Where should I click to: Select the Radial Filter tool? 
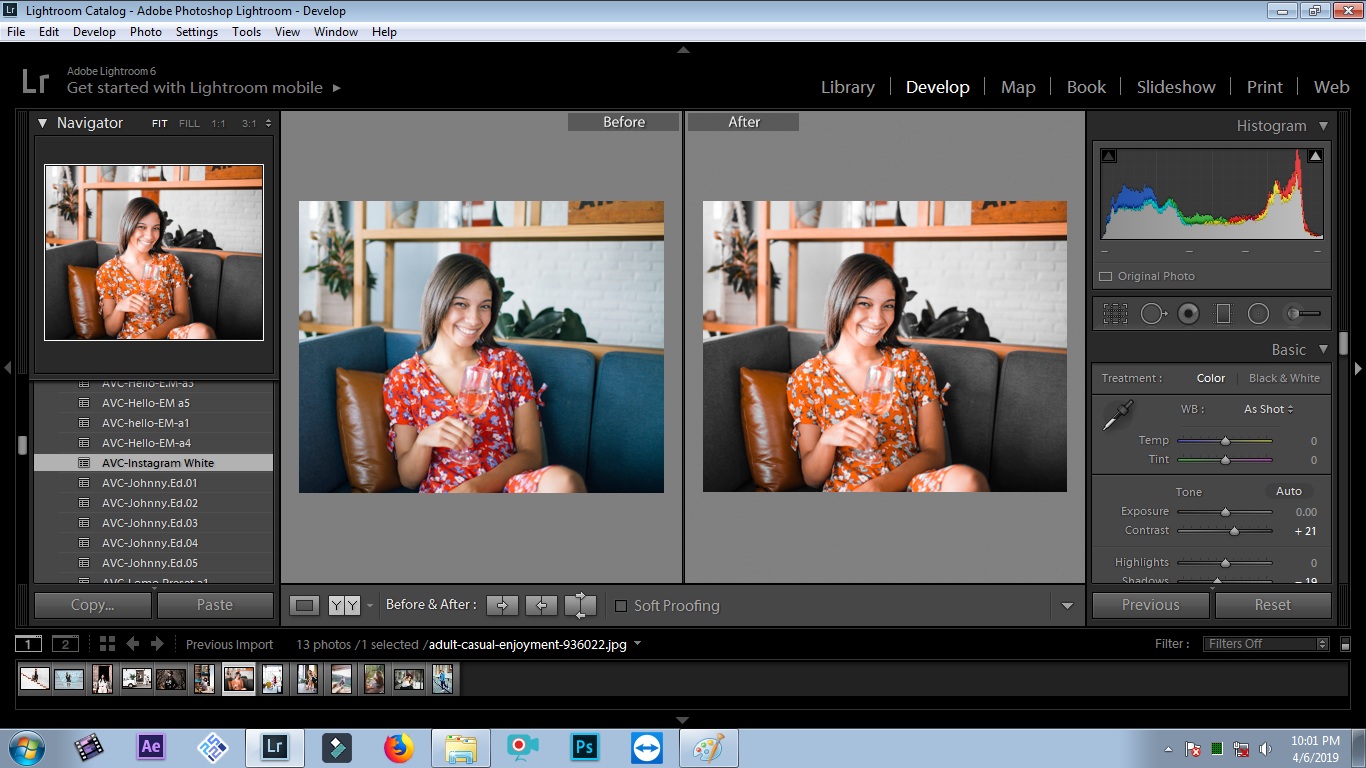pos(1258,314)
